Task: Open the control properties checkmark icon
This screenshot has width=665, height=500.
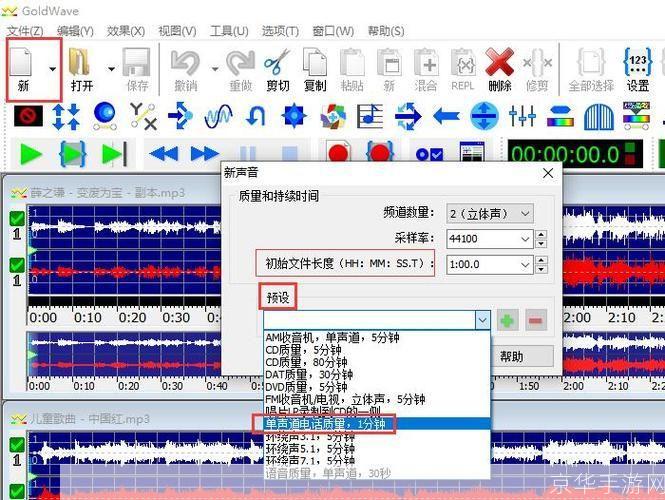Action: [429, 154]
